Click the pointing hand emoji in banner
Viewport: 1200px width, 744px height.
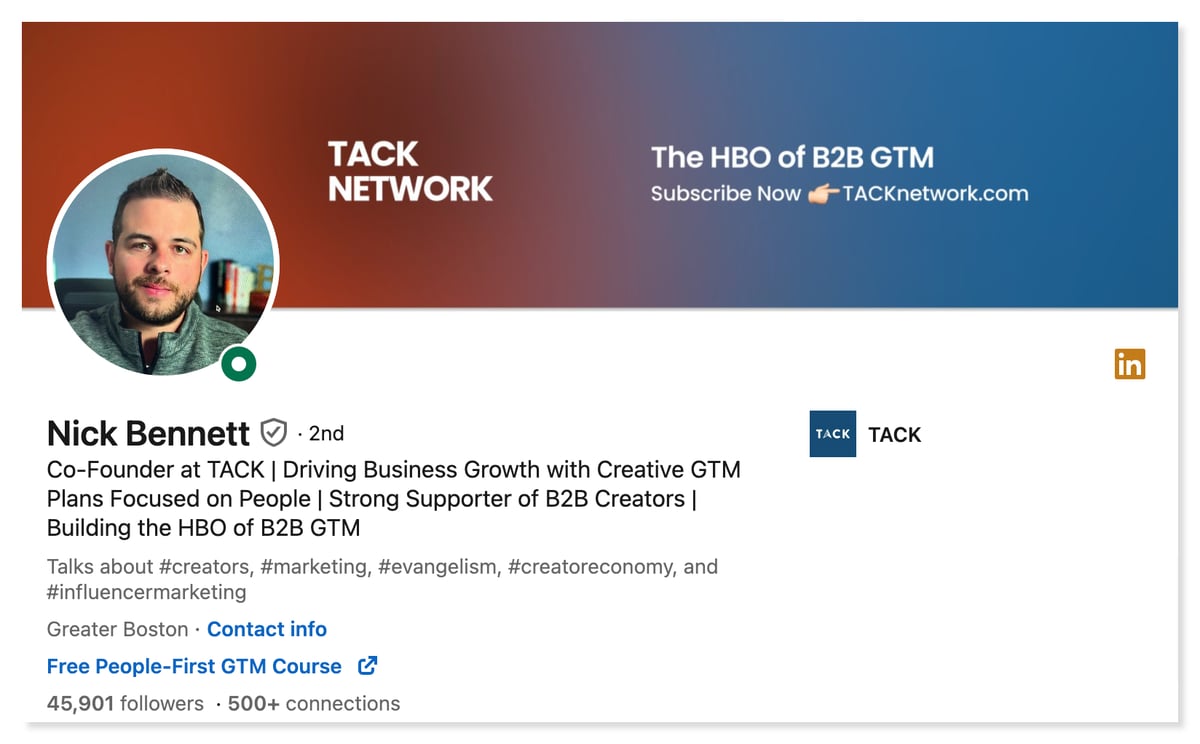823,194
